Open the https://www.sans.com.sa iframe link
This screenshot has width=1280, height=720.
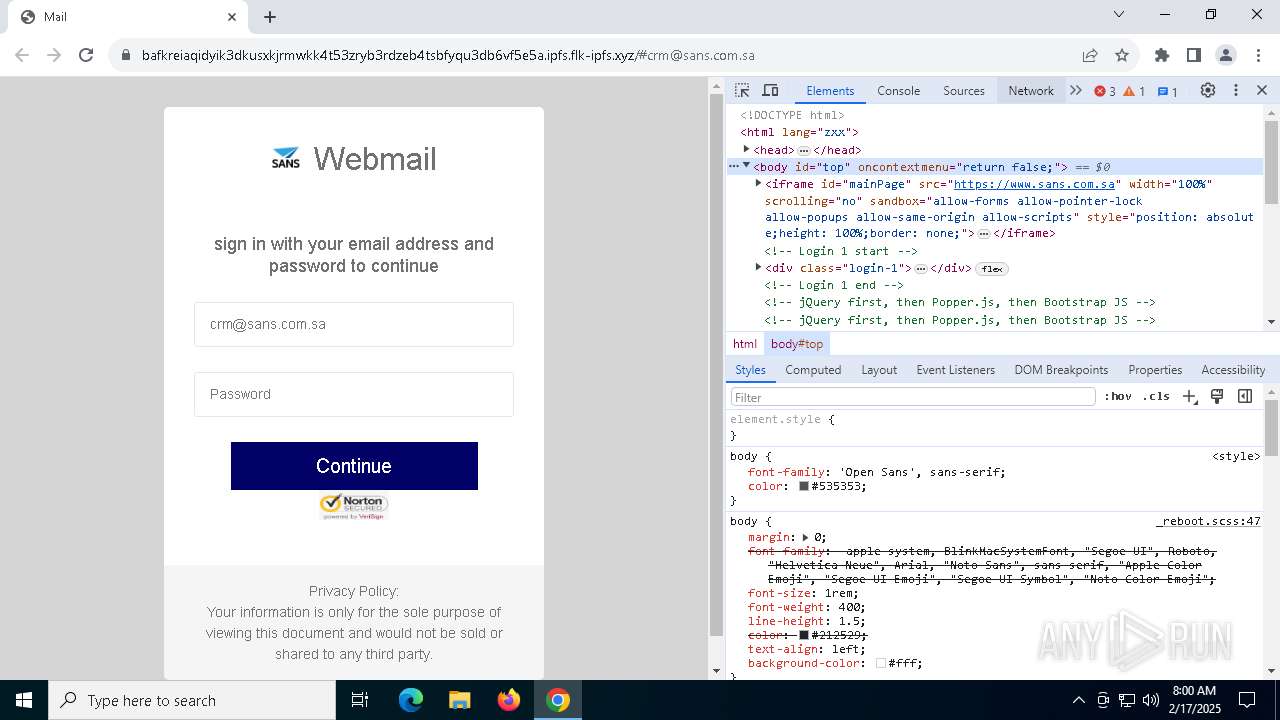pos(1034,184)
